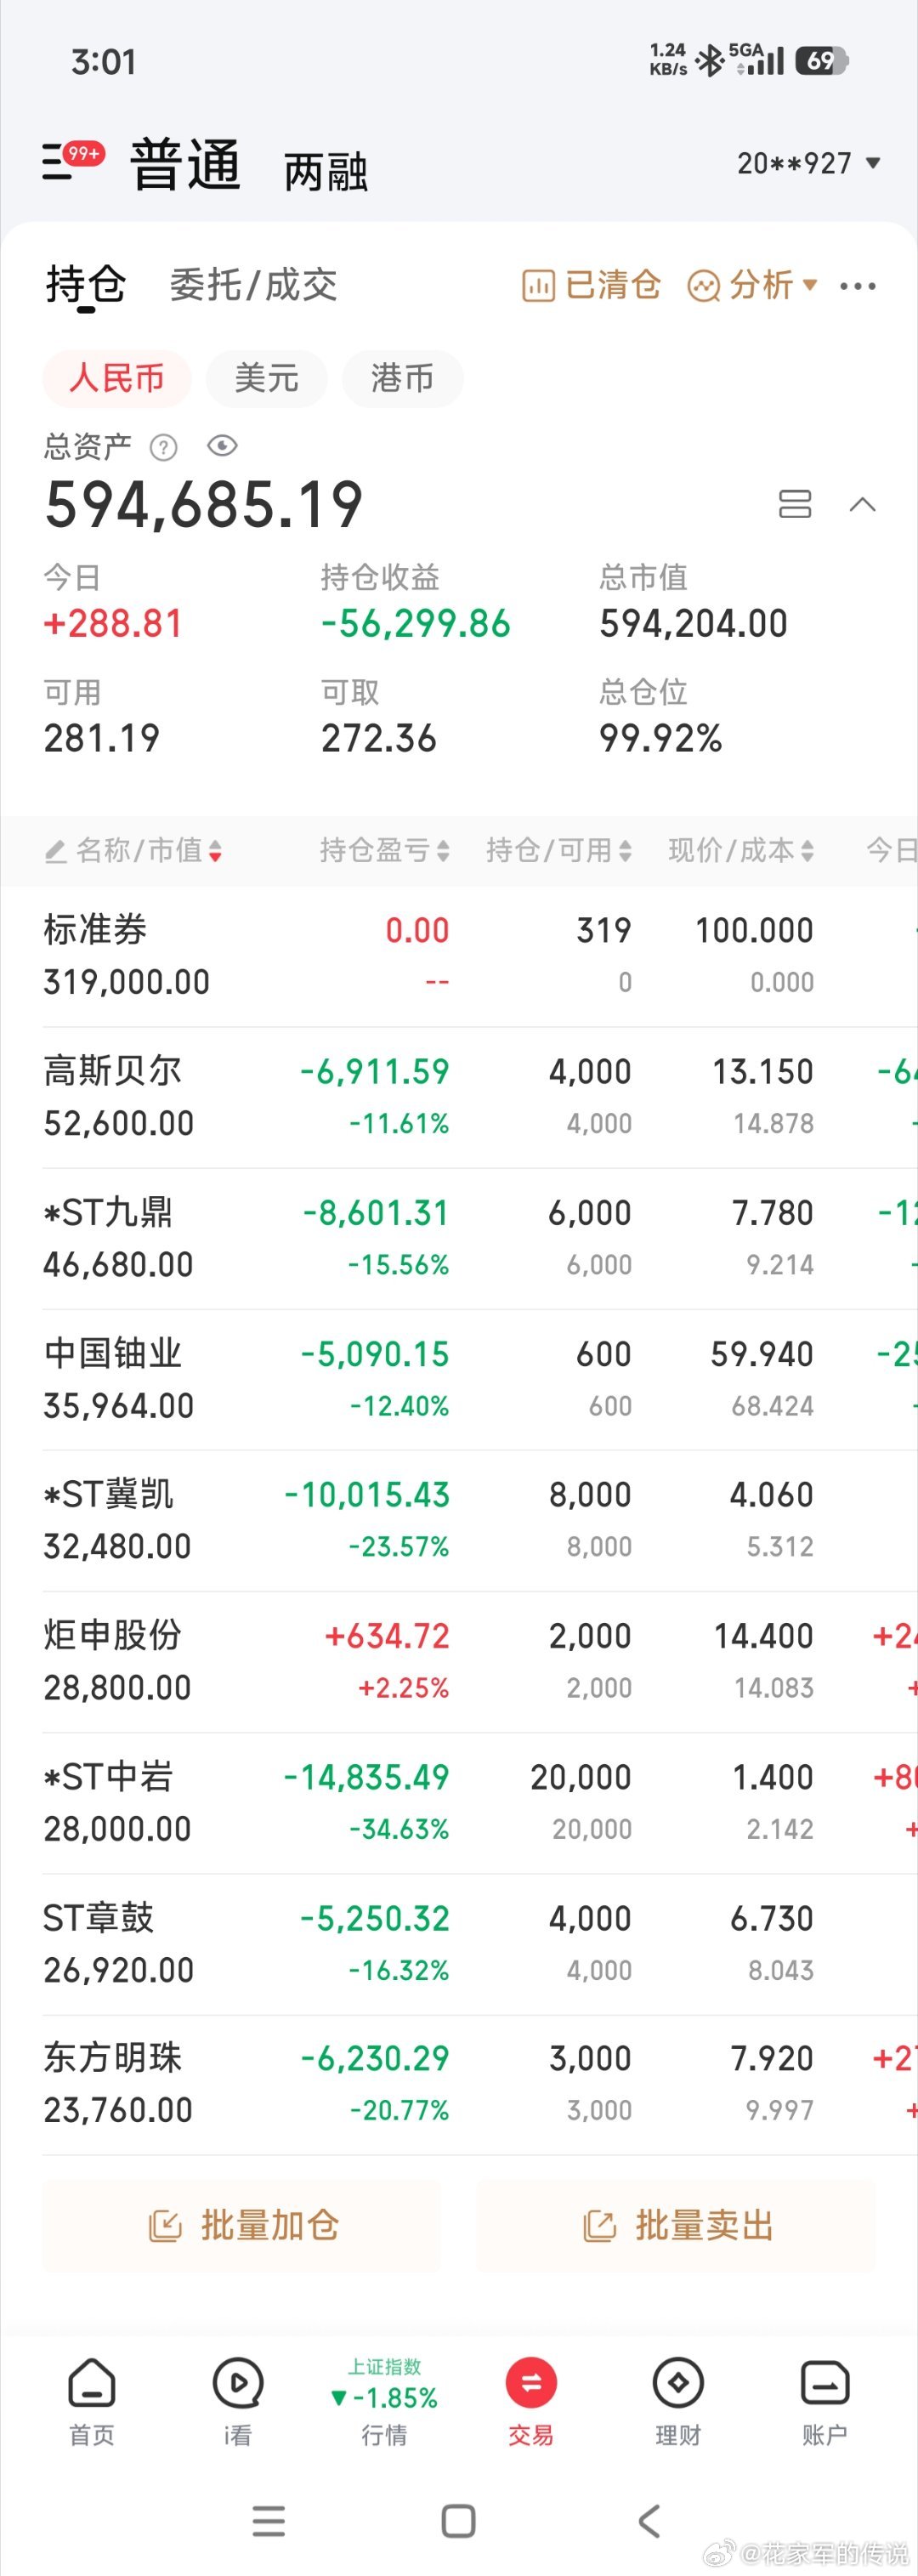Tap the 批量卖出 batch sell button

point(677,2225)
